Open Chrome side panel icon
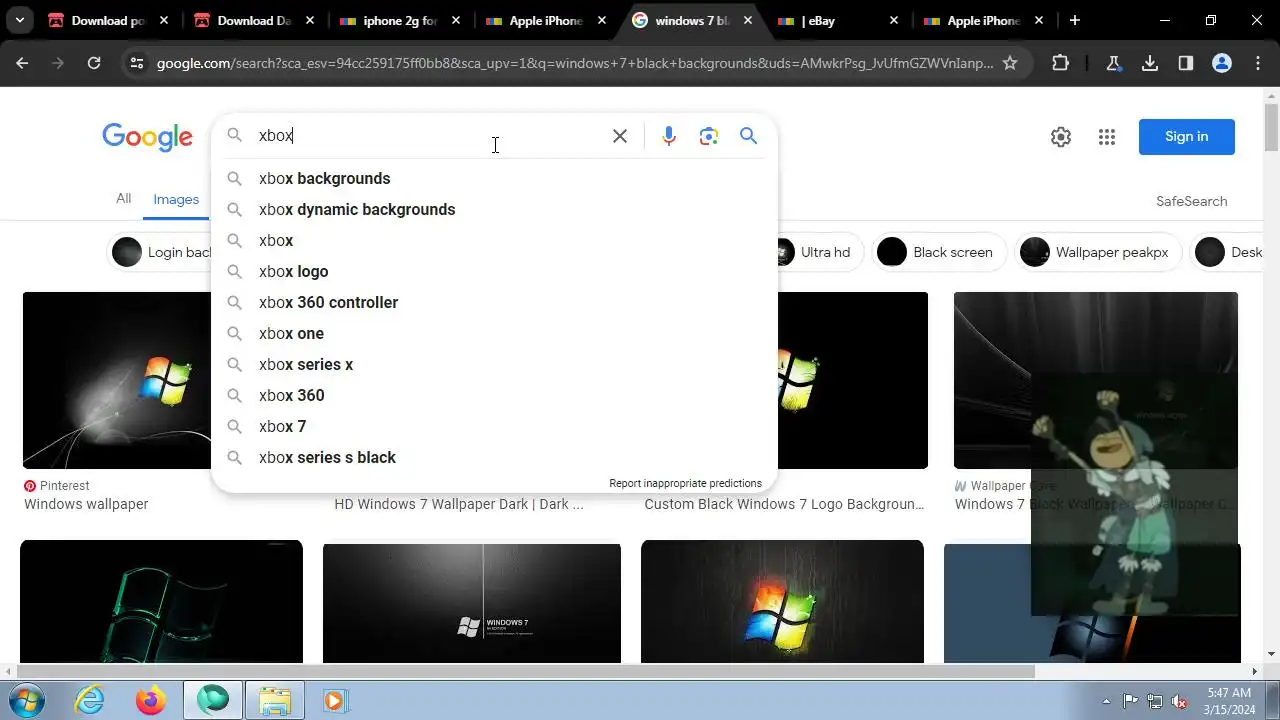This screenshot has height=720, width=1280. pyautogui.click(x=1186, y=63)
